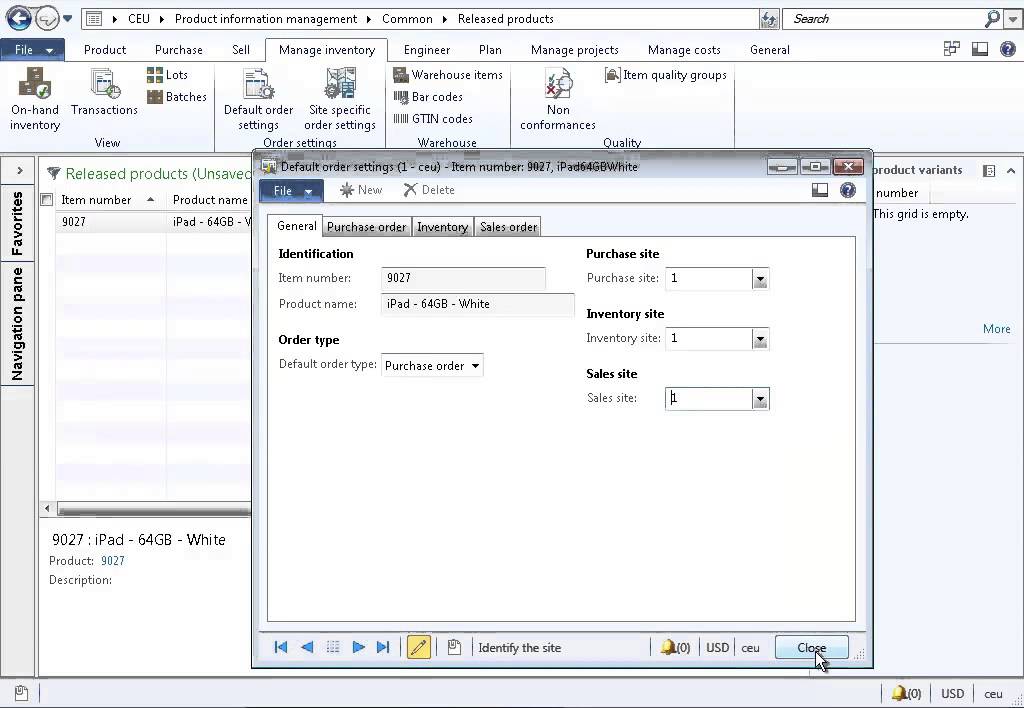Open the Sell ribbon tab
This screenshot has width=1024, height=708.
[240, 50]
